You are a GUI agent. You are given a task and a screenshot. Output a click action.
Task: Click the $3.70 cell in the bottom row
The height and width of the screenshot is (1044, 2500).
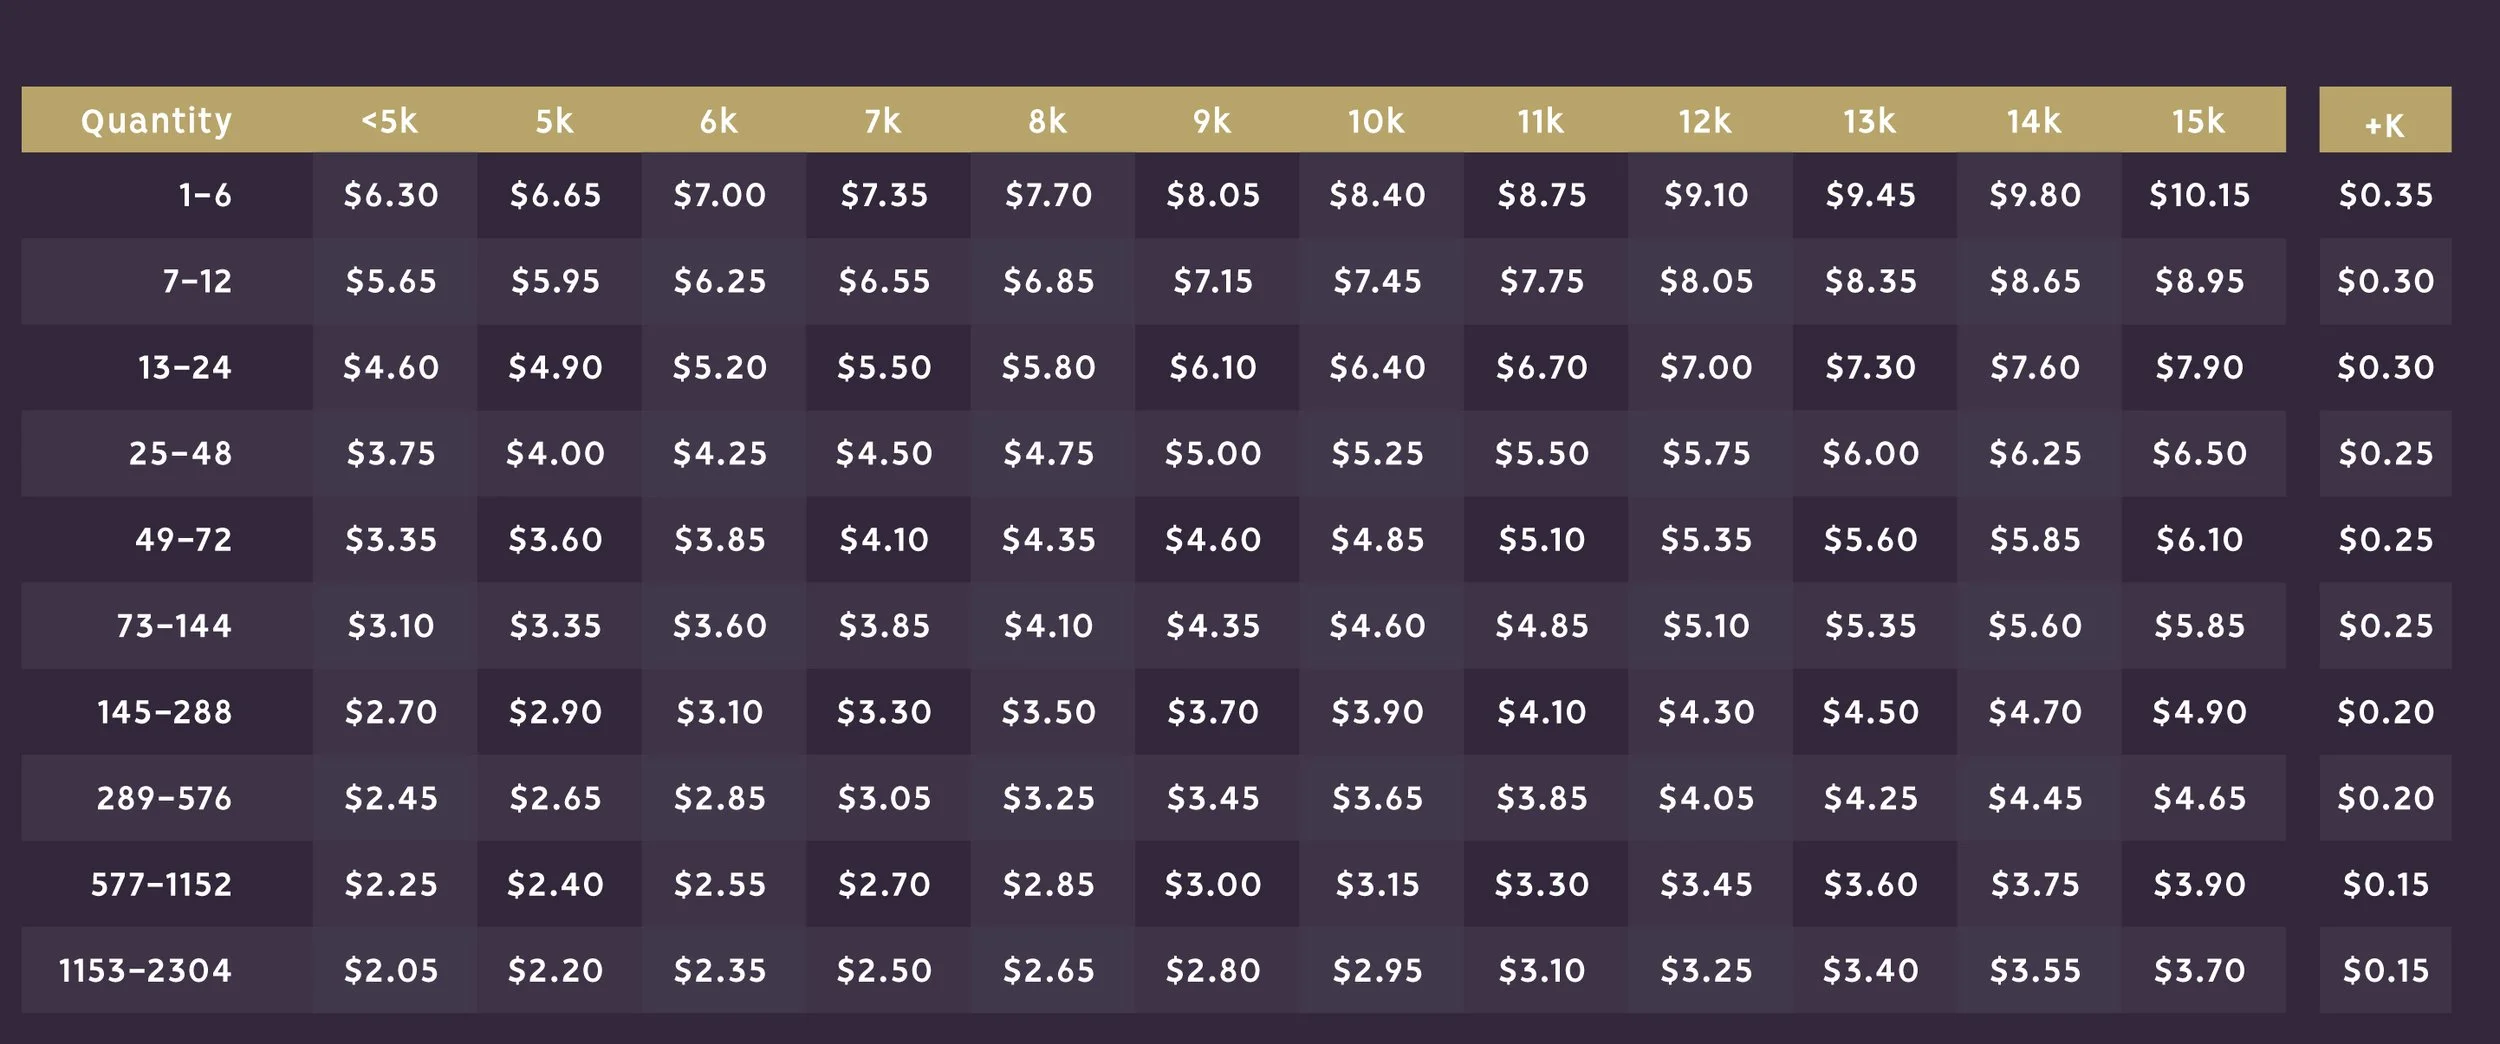2199,970
